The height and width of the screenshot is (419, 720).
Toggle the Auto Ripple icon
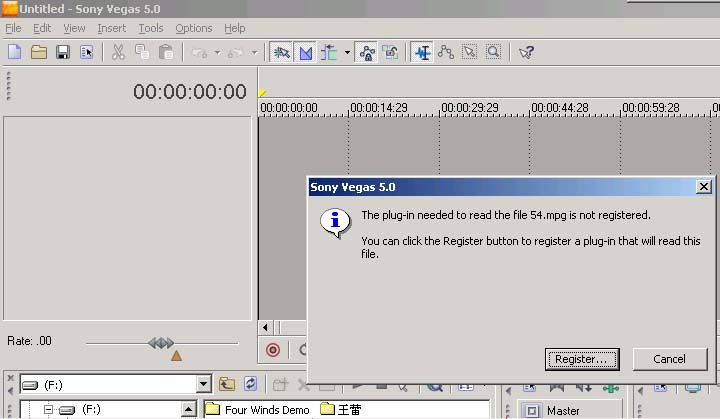(x=329, y=52)
